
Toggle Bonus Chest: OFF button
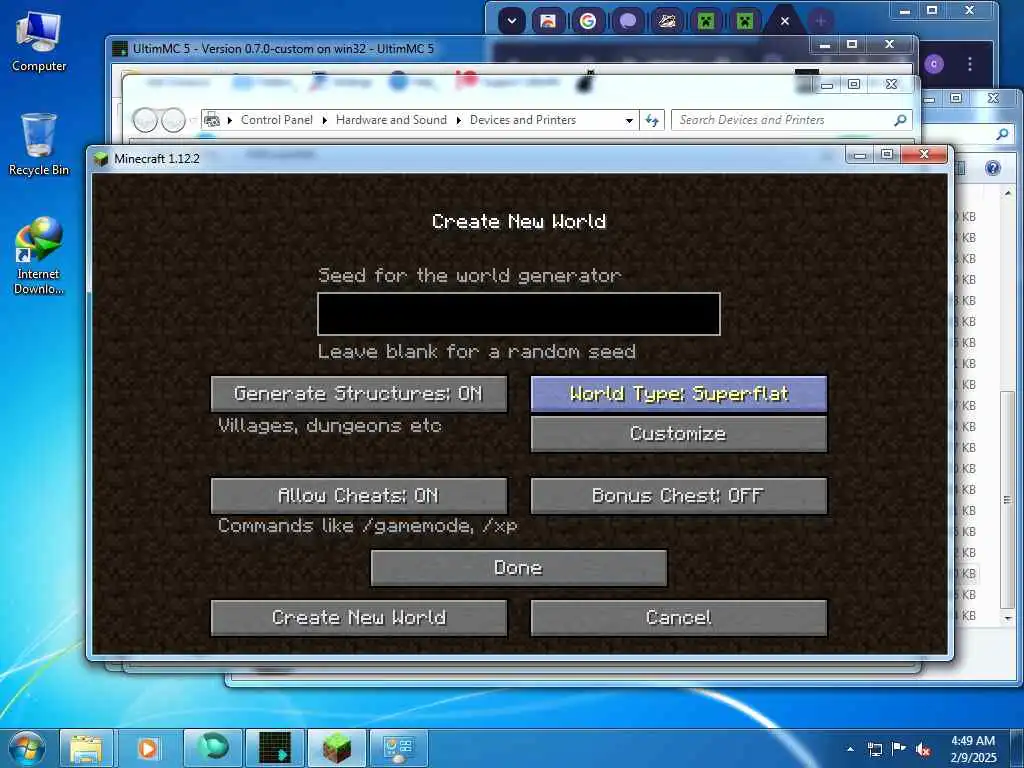coord(679,496)
